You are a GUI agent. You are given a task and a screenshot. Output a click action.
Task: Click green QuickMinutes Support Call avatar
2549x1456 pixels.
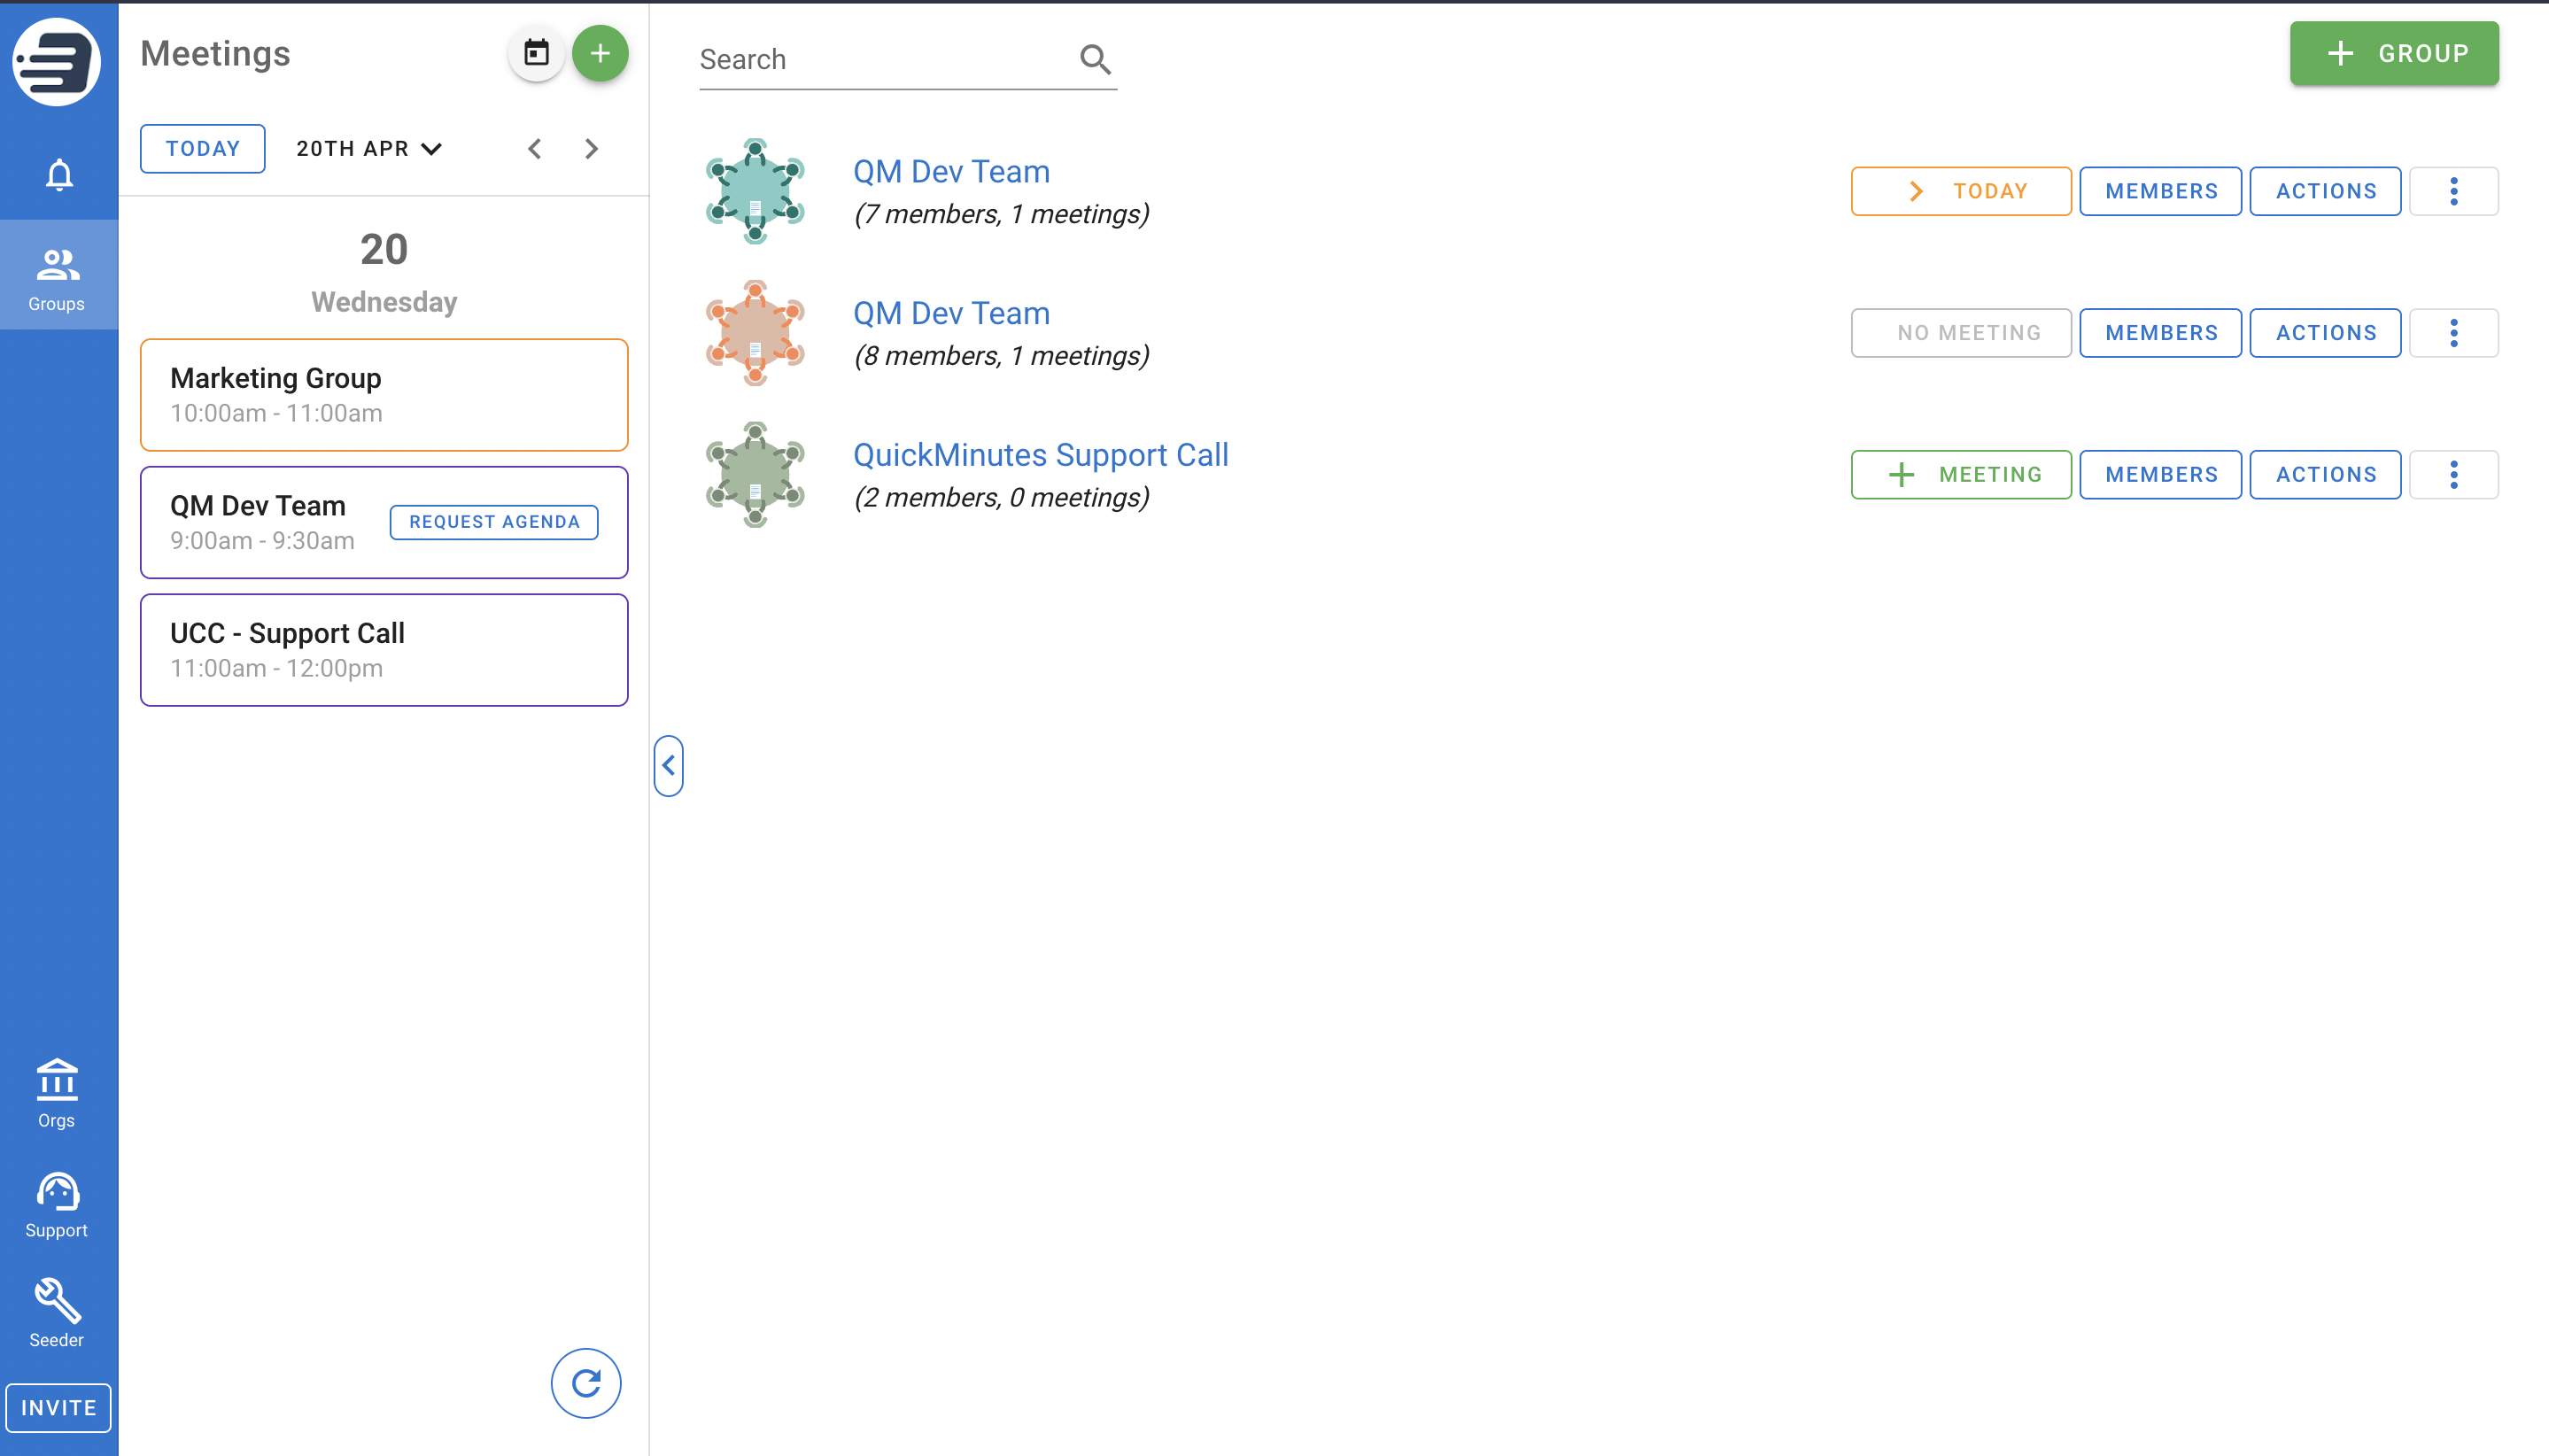click(x=755, y=475)
